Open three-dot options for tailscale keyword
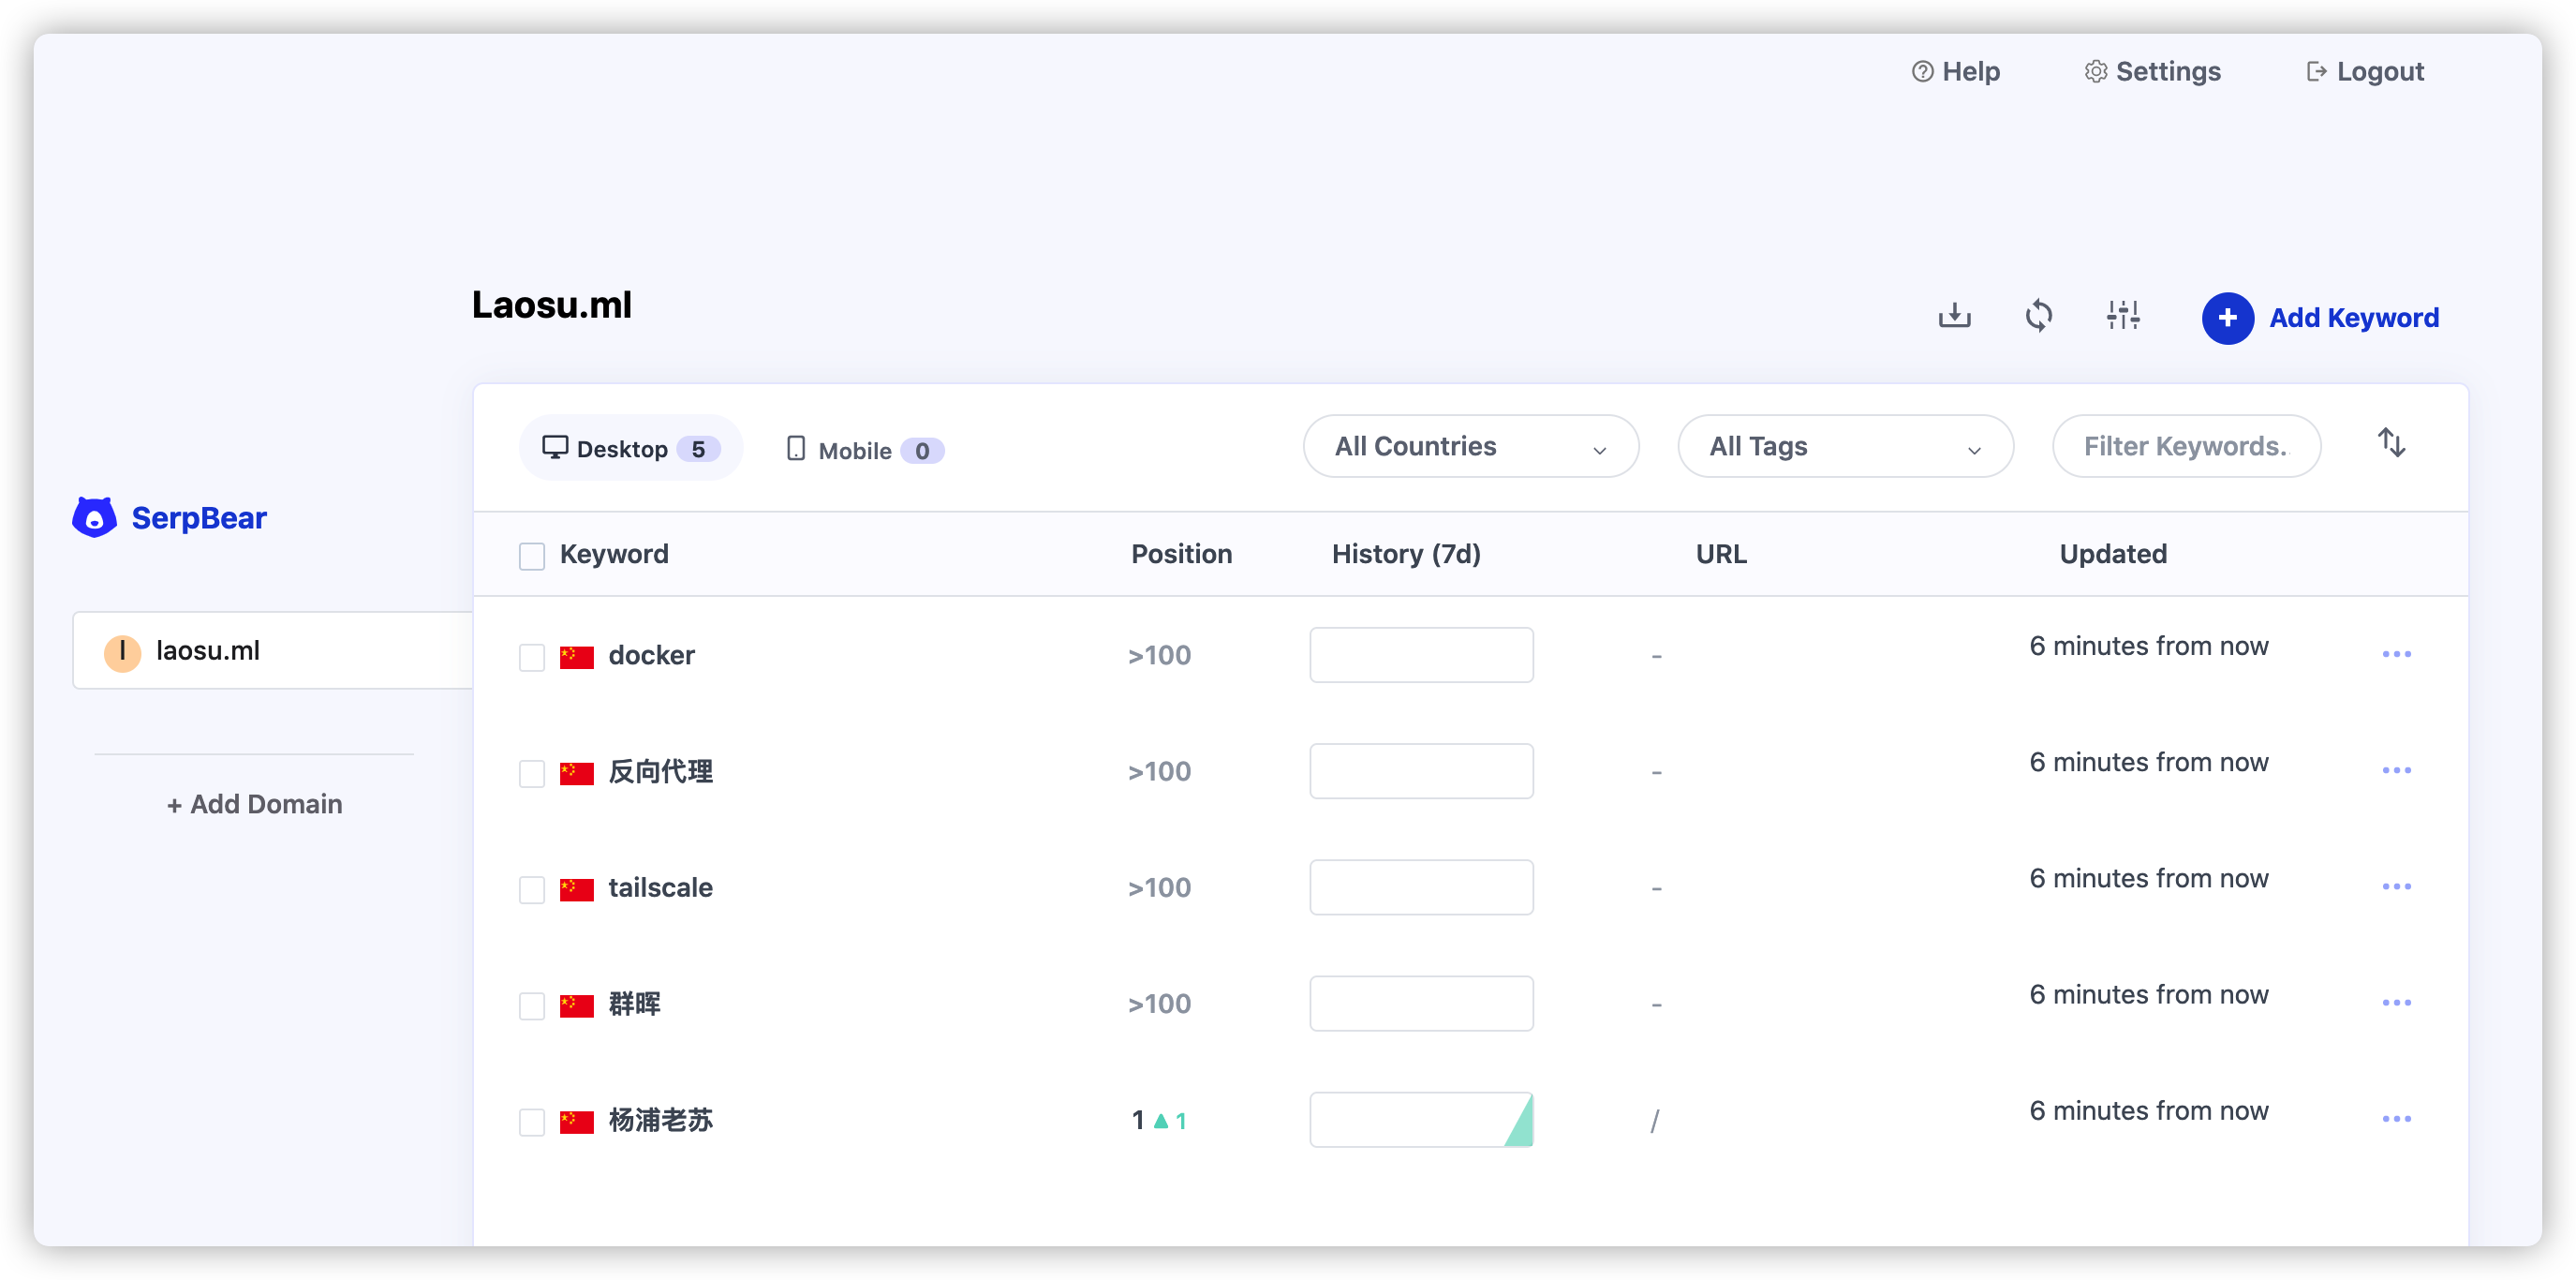The height and width of the screenshot is (1280, 2576). pos(2396,886)
